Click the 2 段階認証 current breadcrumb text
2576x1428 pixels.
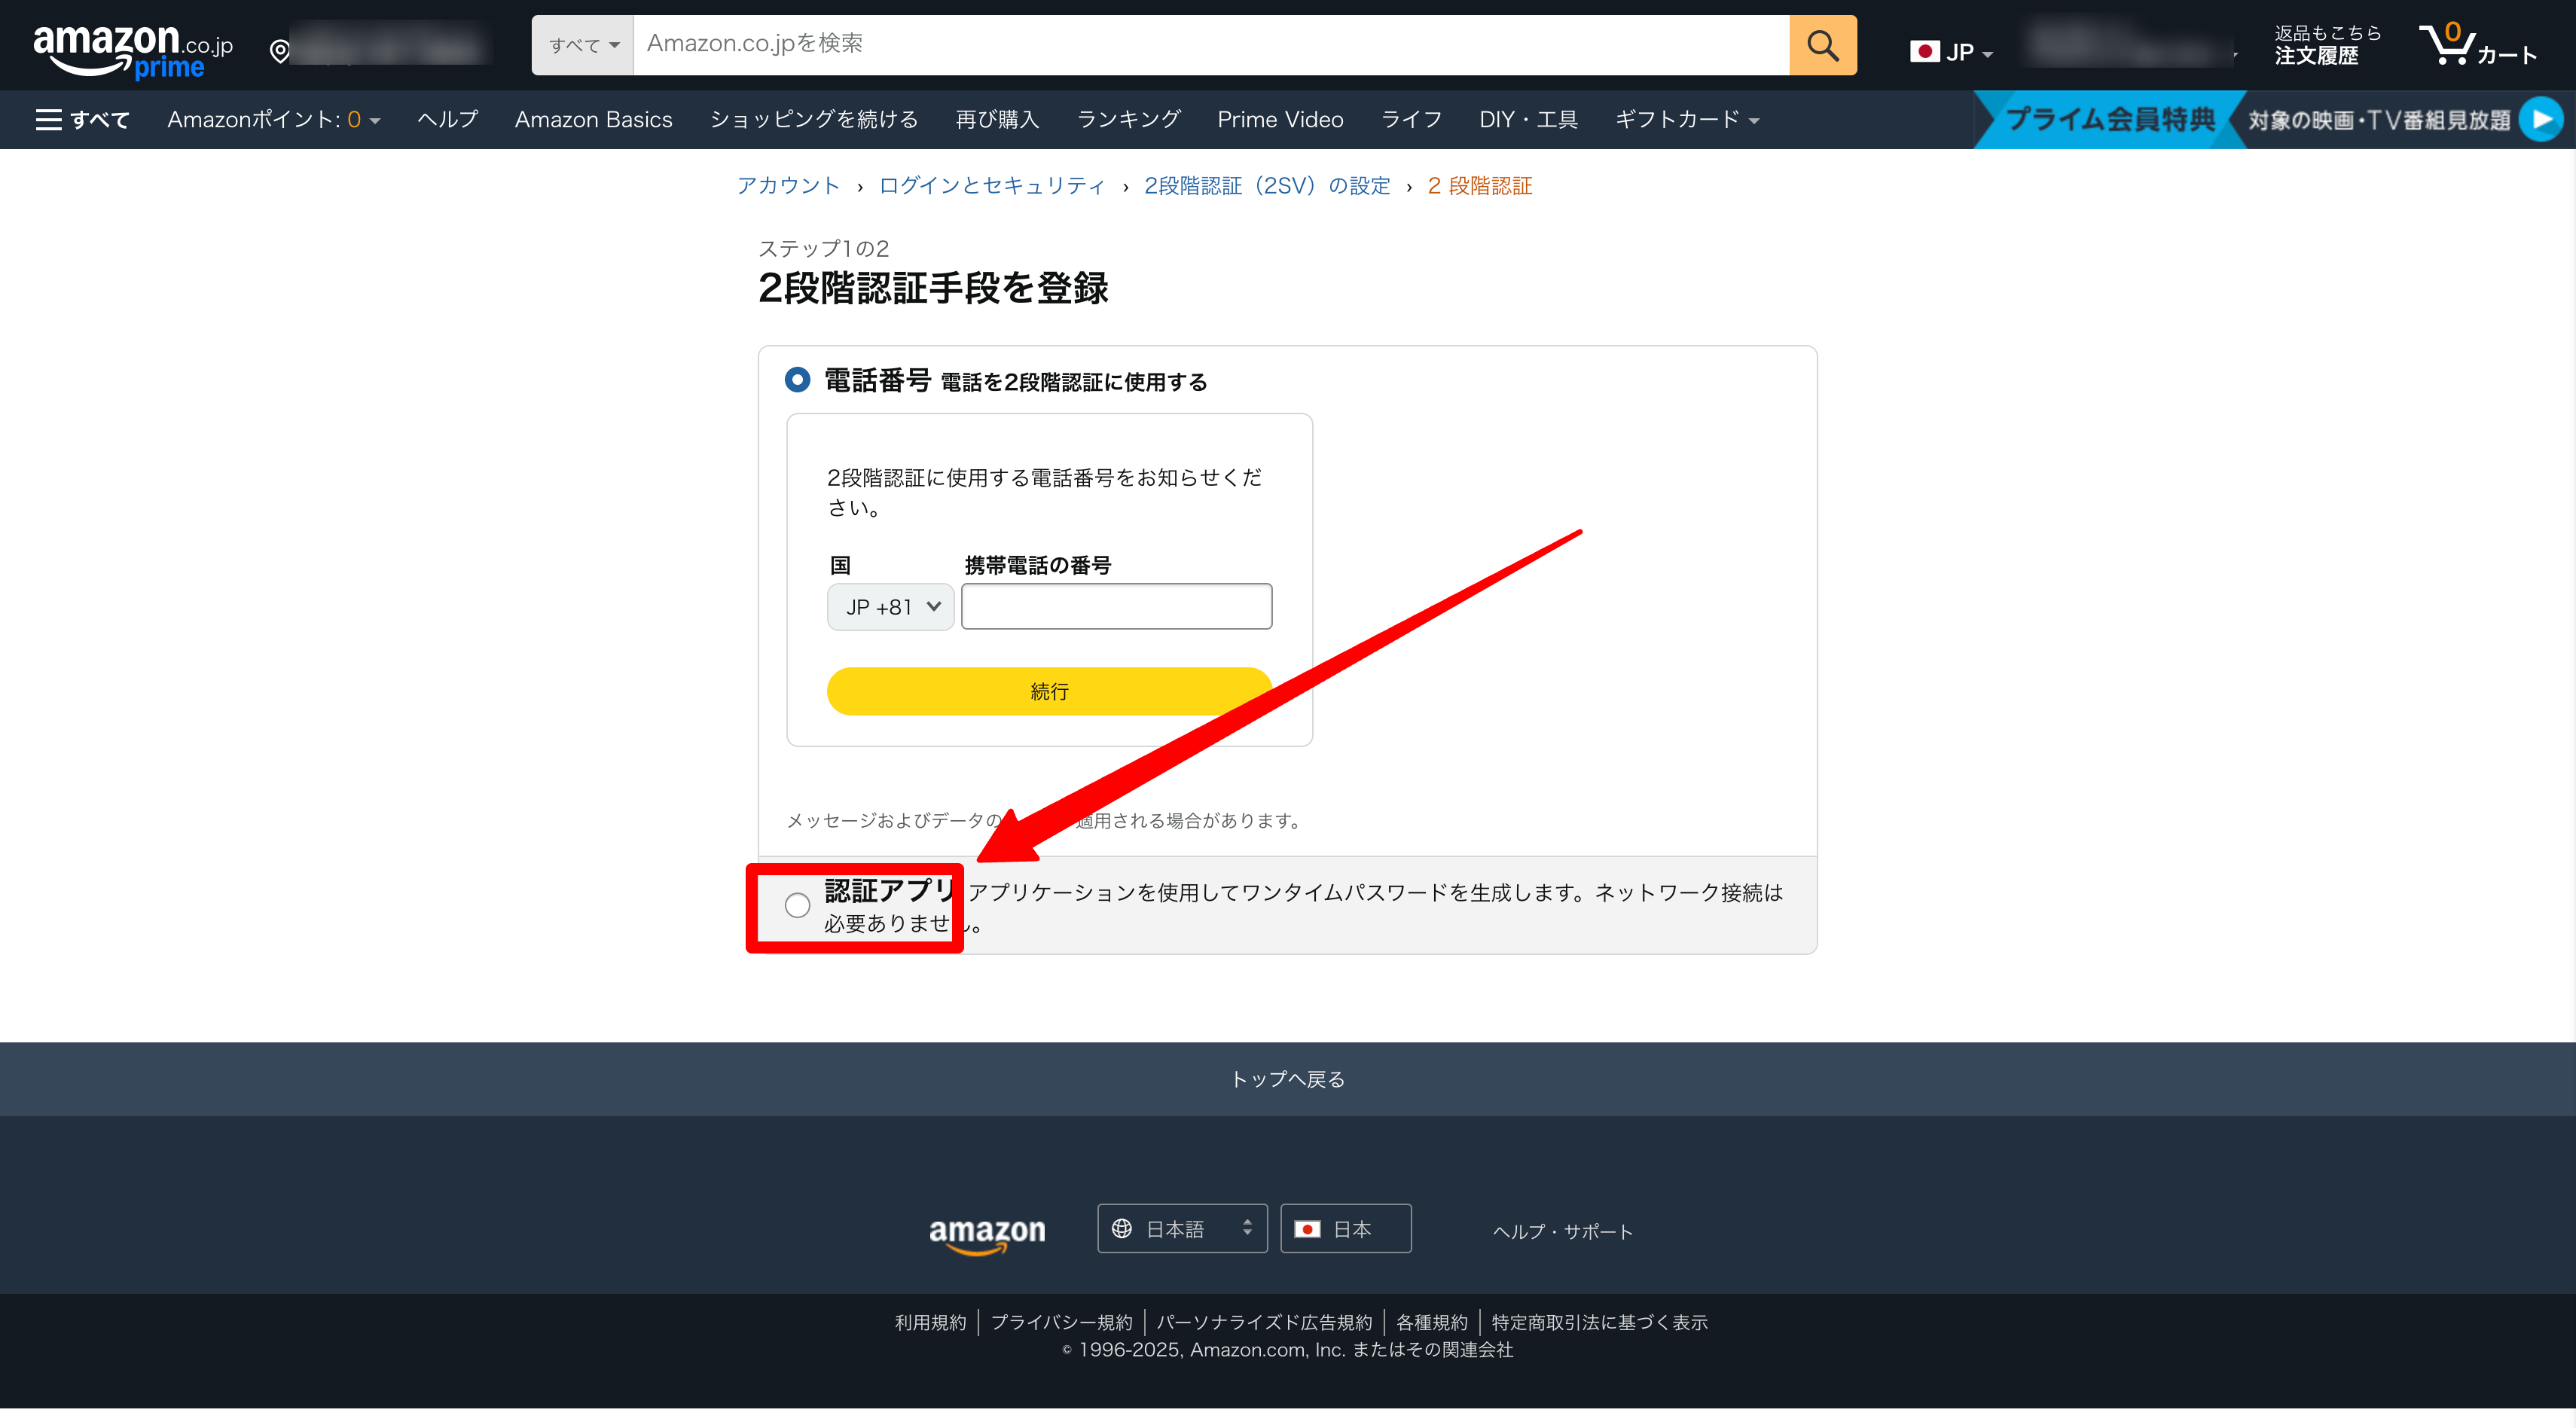point(1479,186)
